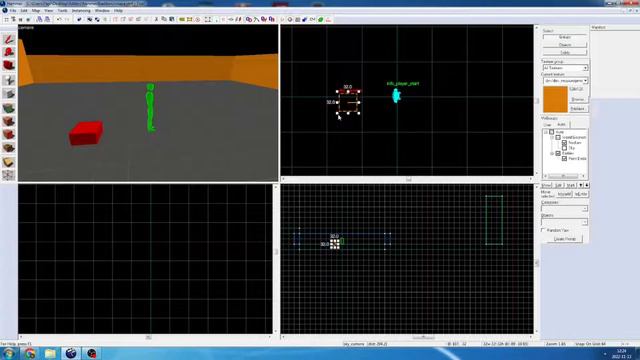The height and width of the screenshot is (360, 640).
Task: Toggle the 3D grid toolbar icon
Action: pyautogui.click(x=13, y=19)
